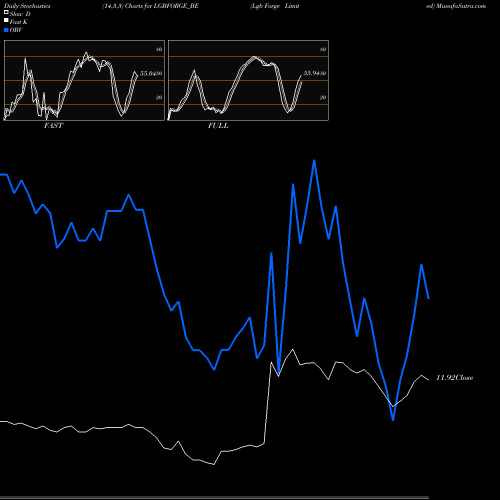This screenshot has width=500, height=500.
Task: Click the 55.04 value in FAST chart
Action: pos(148,73)
